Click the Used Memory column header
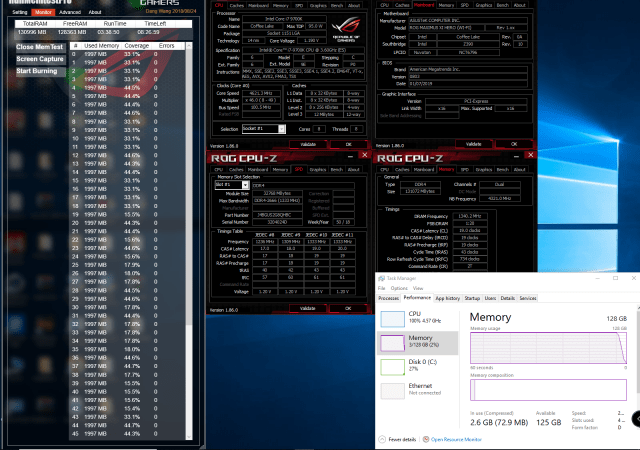 click(x=102, y=46)
